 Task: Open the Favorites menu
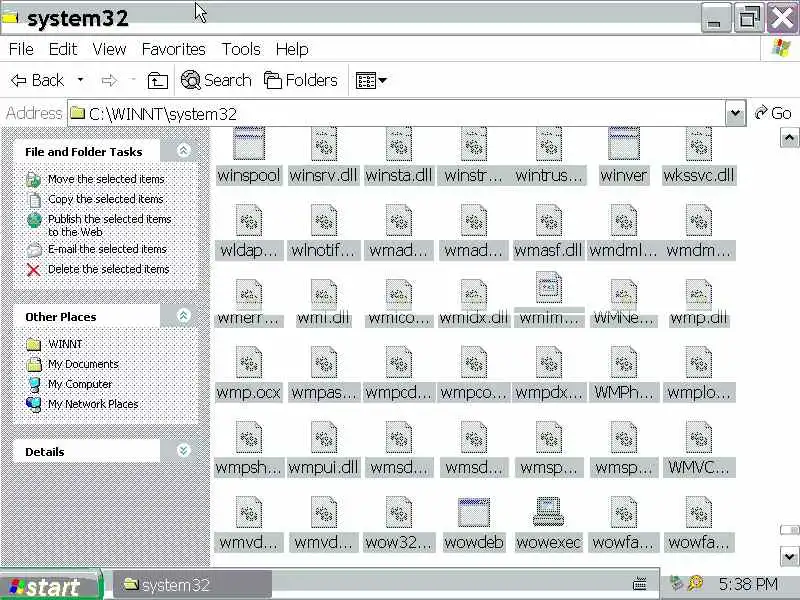(173, 49)
